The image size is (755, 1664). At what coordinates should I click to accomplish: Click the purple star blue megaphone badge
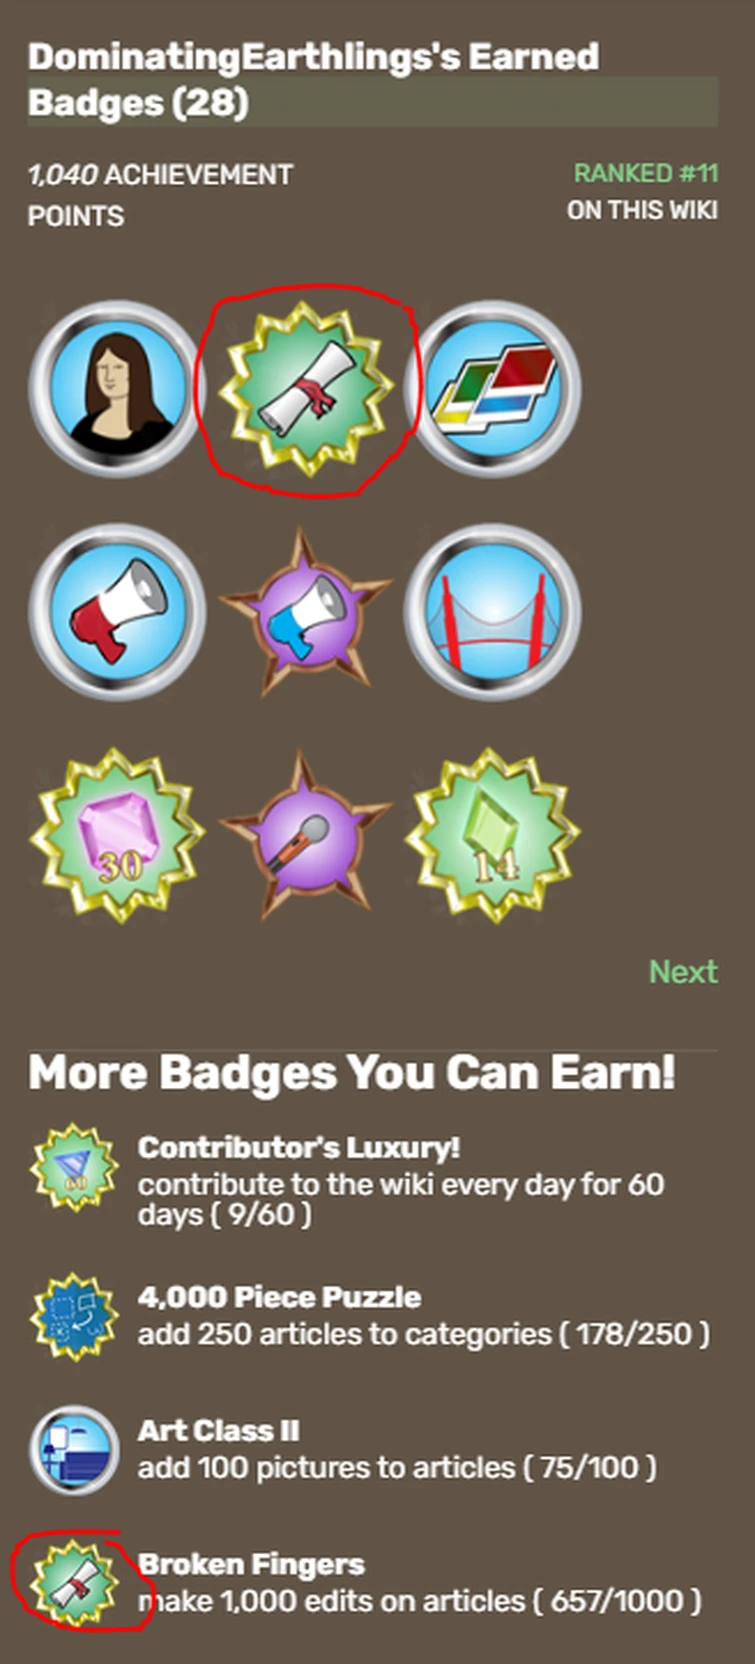pyautogui.click(x=306, y=612)
